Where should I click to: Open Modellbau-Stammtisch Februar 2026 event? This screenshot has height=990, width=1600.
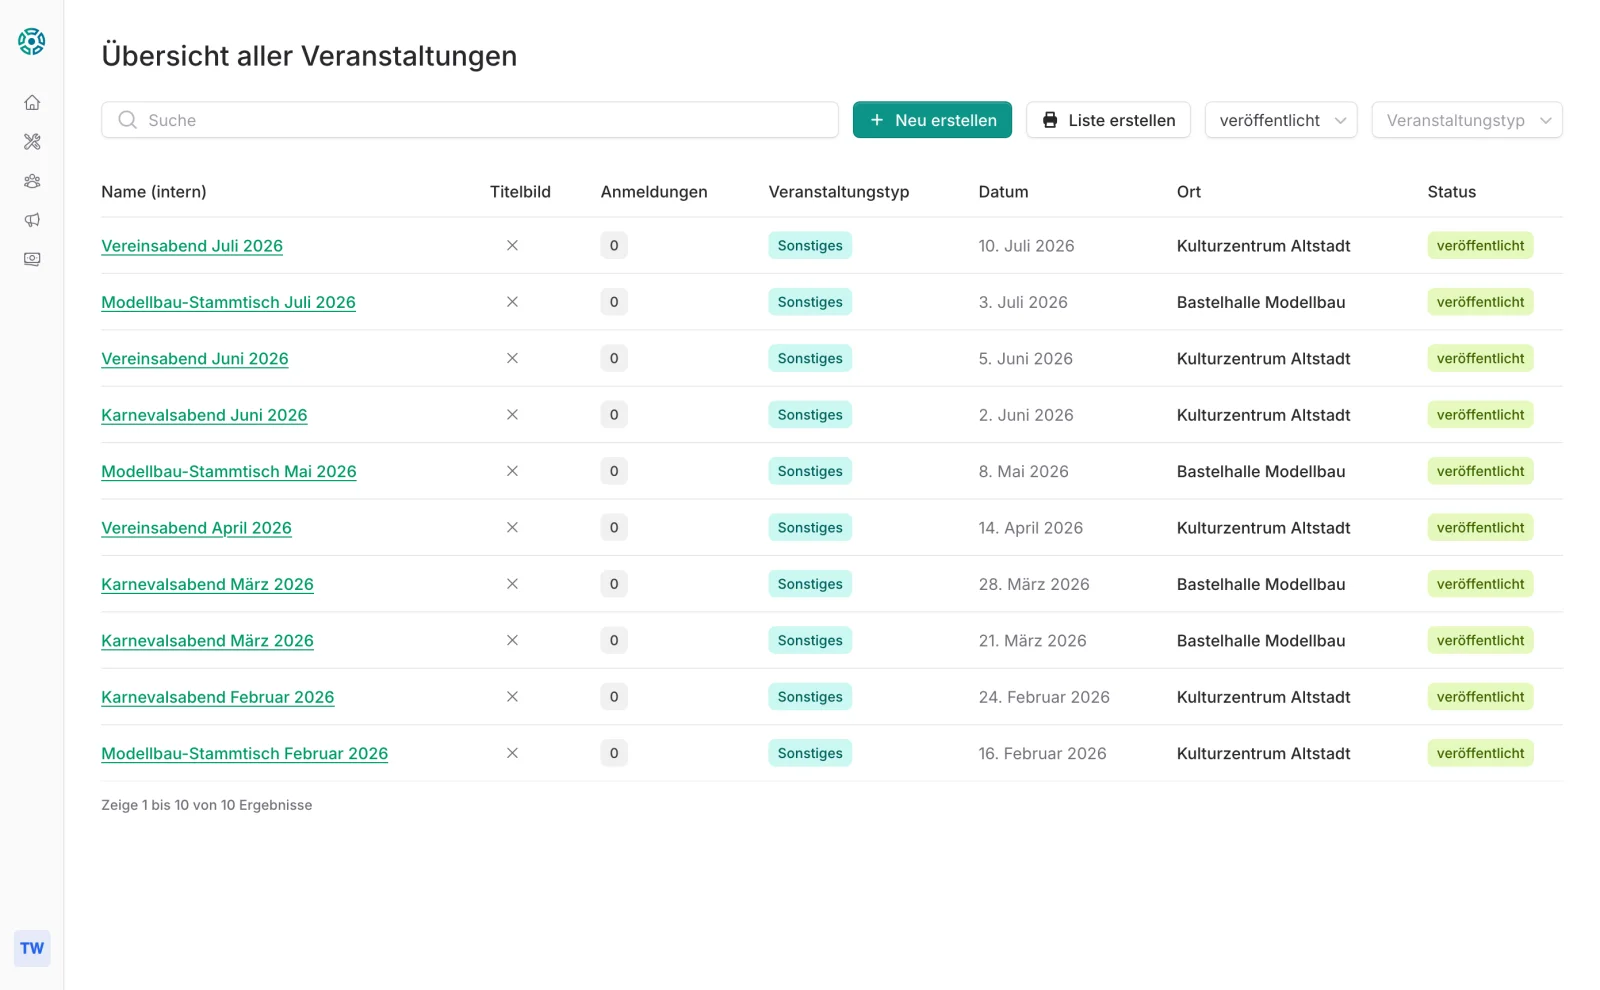point(245,754)
